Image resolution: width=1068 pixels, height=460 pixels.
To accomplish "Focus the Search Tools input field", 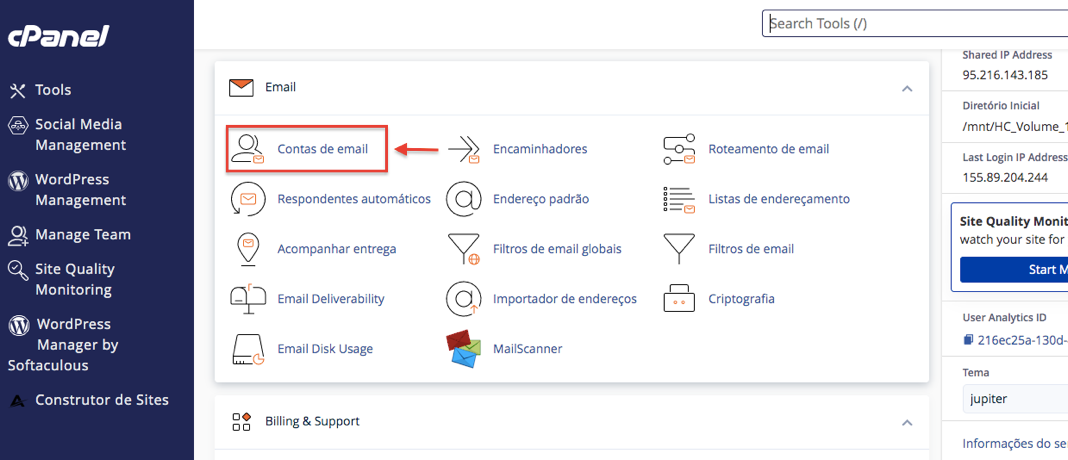I will click(x=915, y=23).
